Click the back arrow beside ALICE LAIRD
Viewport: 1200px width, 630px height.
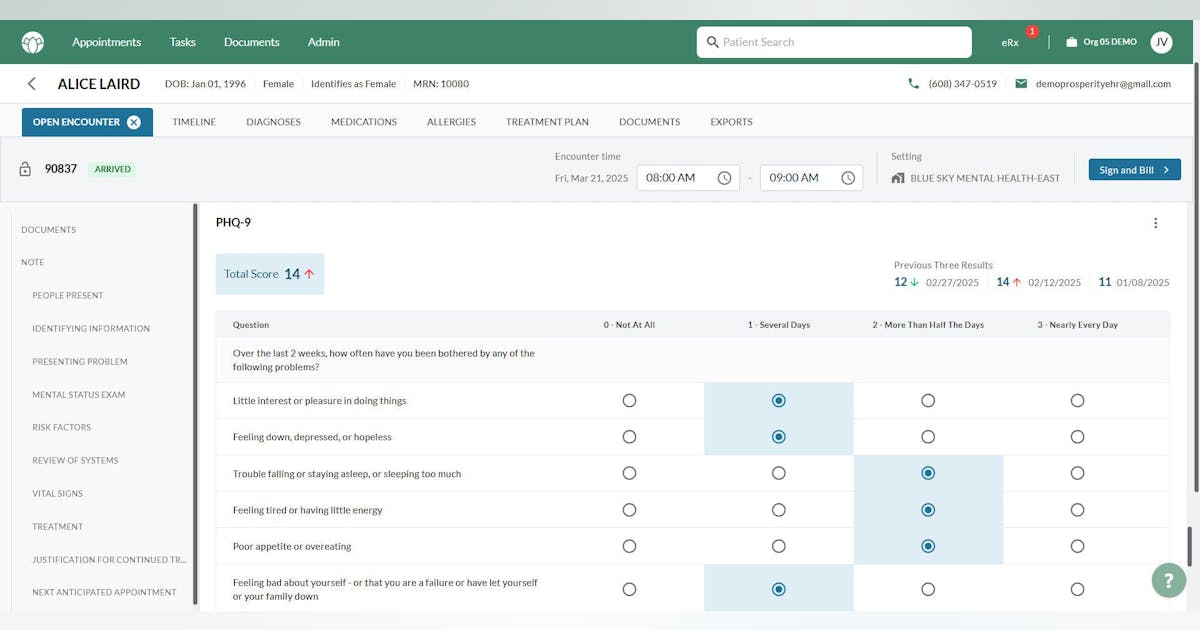click(31, 84)
